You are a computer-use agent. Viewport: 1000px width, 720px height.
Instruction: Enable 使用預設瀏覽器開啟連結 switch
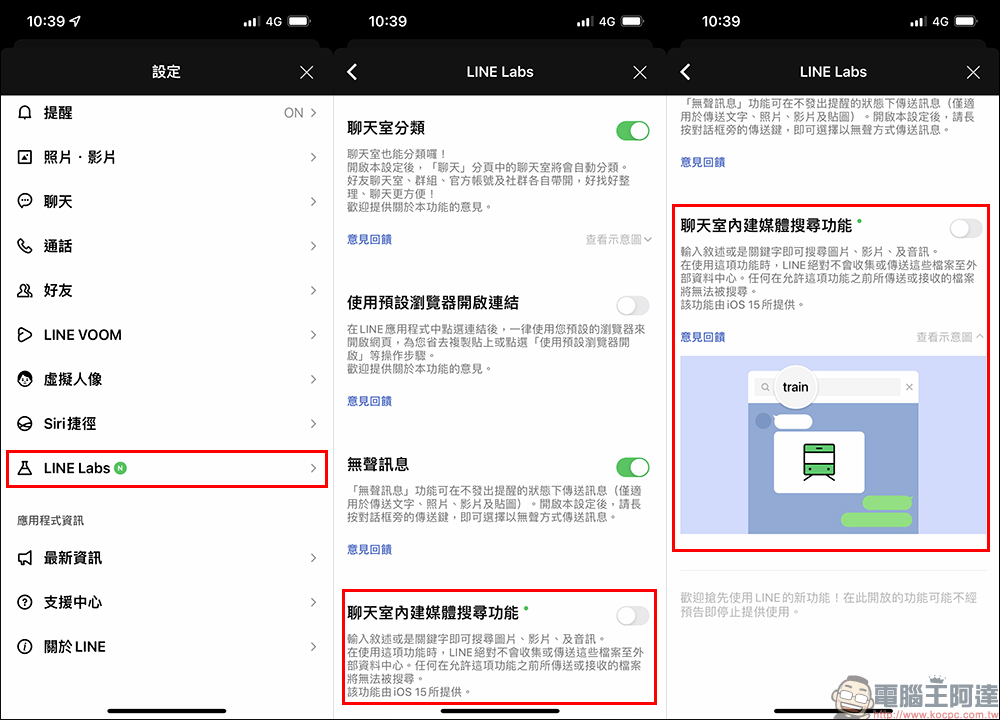coord(632,305)
